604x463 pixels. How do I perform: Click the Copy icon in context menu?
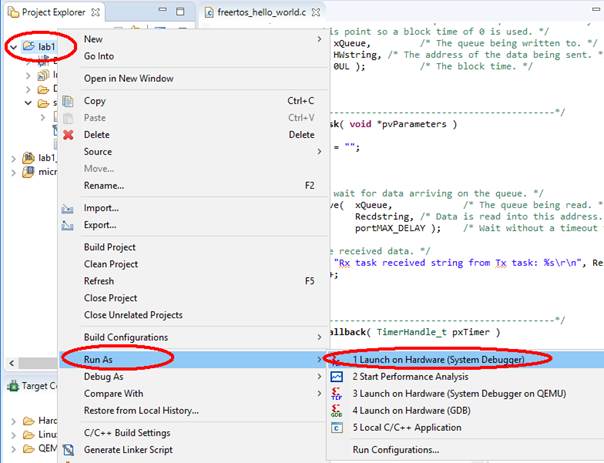point(68,101)
